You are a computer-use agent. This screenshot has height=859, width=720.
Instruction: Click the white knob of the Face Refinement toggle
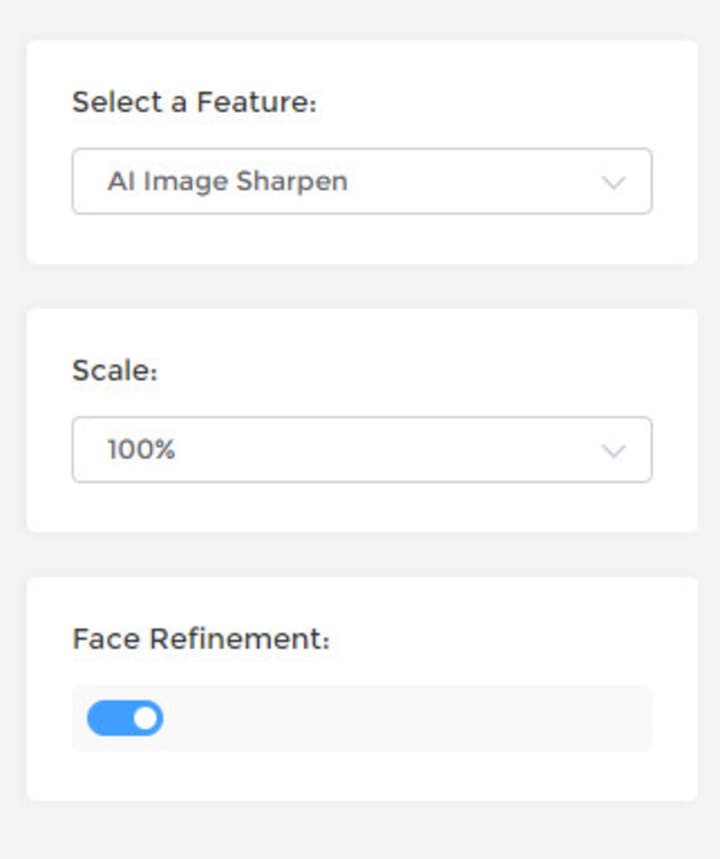coord(146,718)
